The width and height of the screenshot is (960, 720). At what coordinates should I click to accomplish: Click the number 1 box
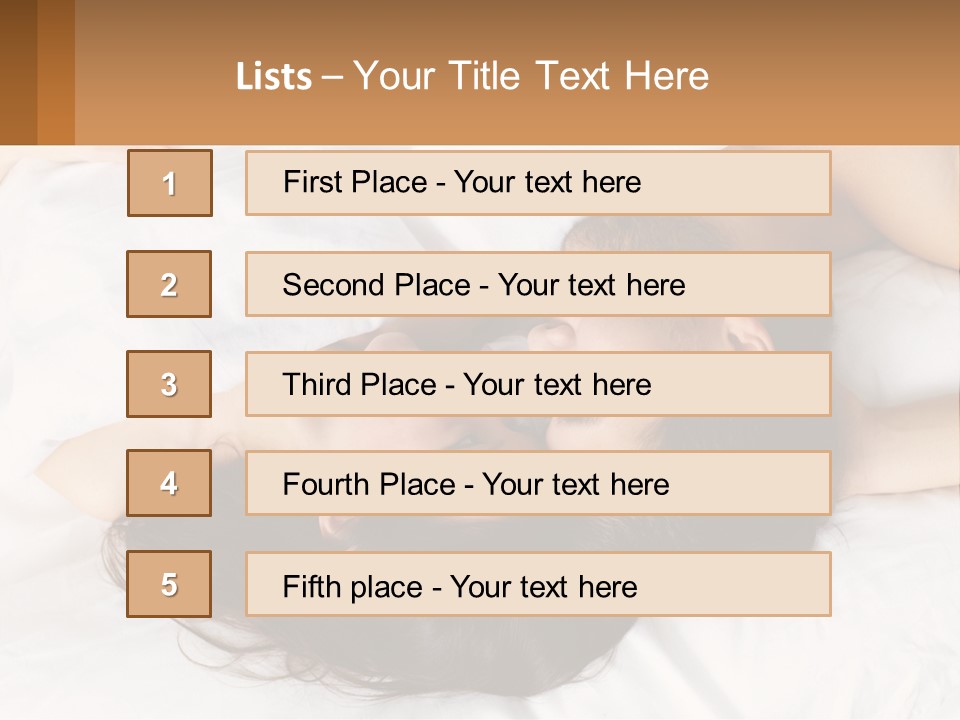coord(170,183)
